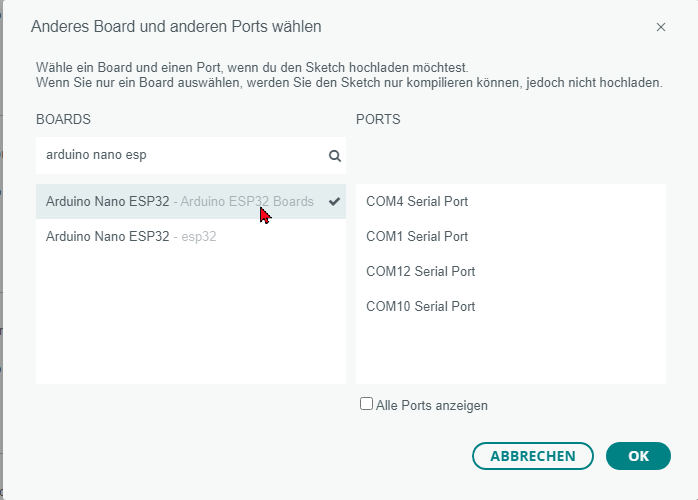The image size is (698, 500).
Task: Close the board and port selection dialog
Action: 661,27
